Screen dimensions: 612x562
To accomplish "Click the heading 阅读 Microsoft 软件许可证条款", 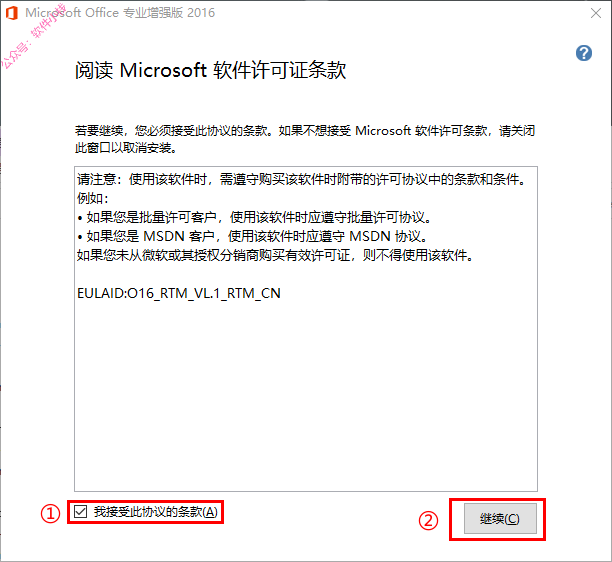I will pos(210,71).
